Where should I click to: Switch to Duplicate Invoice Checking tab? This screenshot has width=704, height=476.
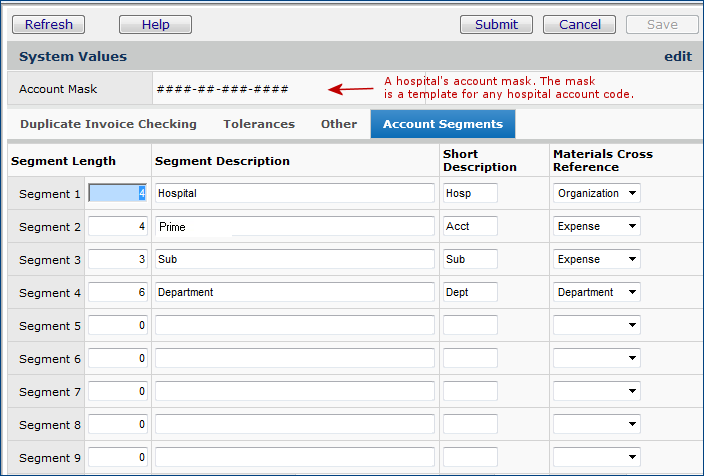click(108, 124)
